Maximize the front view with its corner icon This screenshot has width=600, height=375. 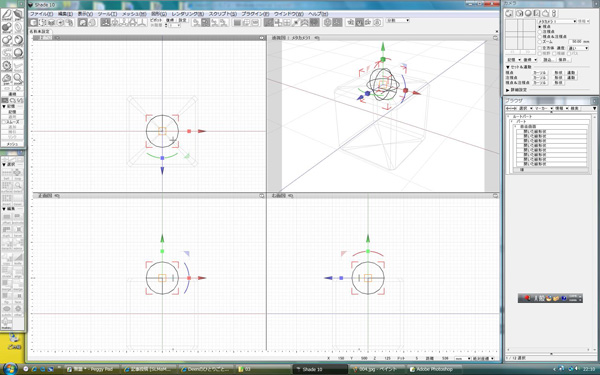click(262, 196)
